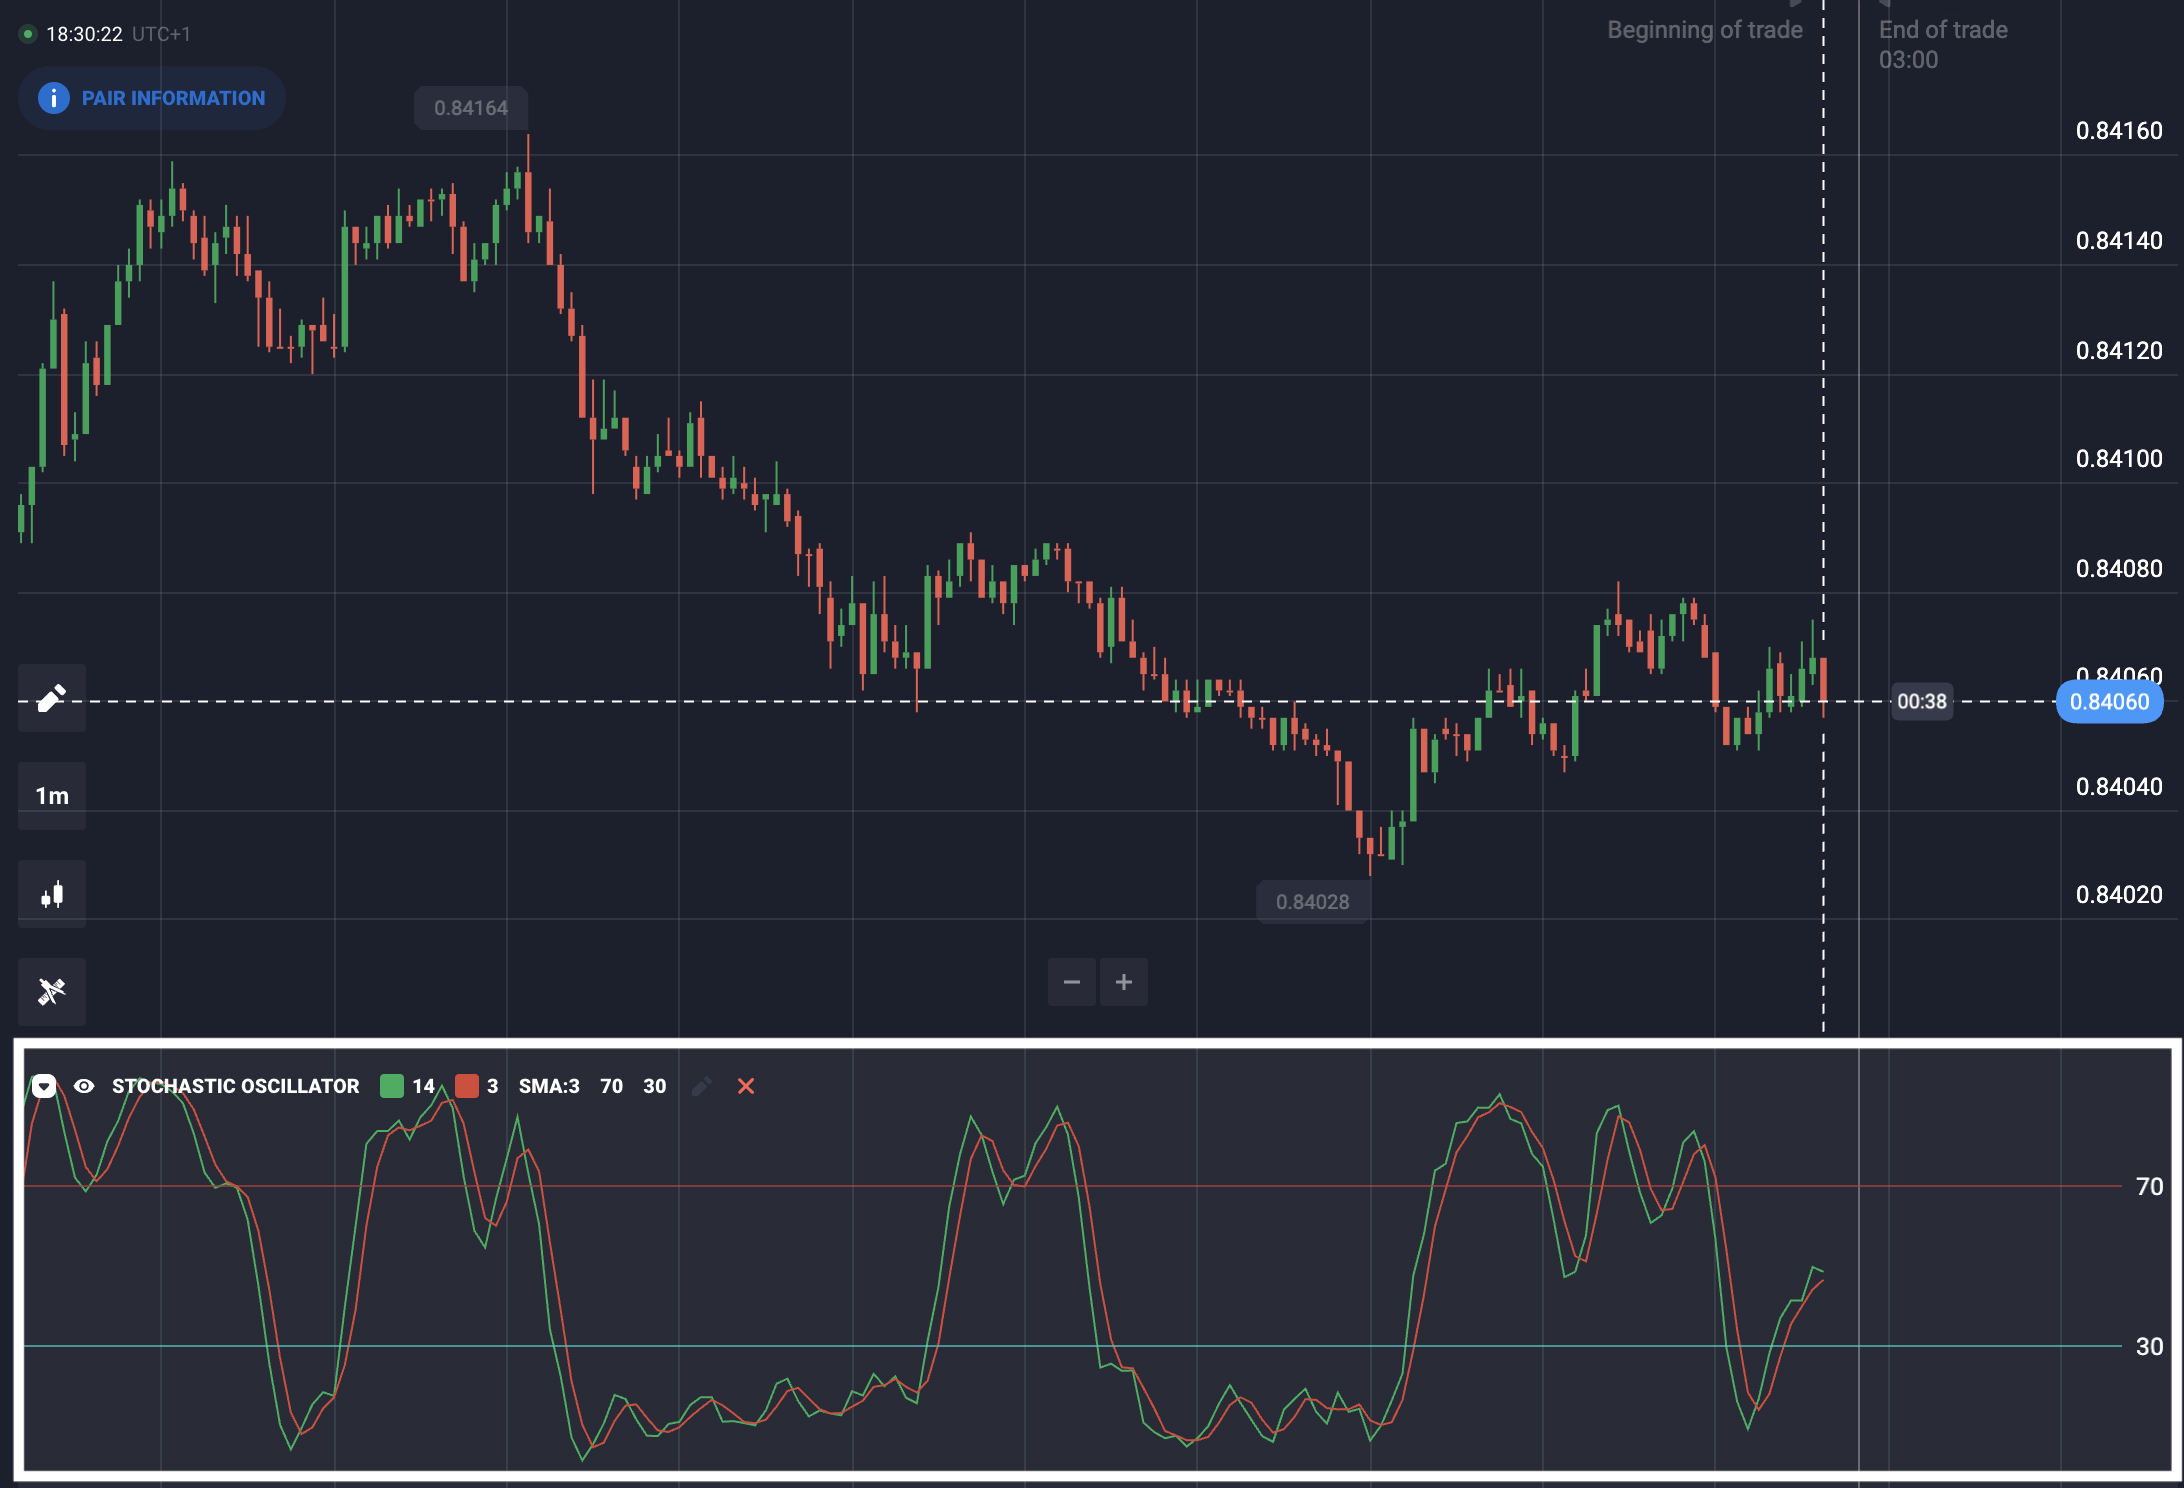The width and height of the screenshot is (2184, 1488).
Task: Pick the red %D line color swatch
Action: 467,1086
